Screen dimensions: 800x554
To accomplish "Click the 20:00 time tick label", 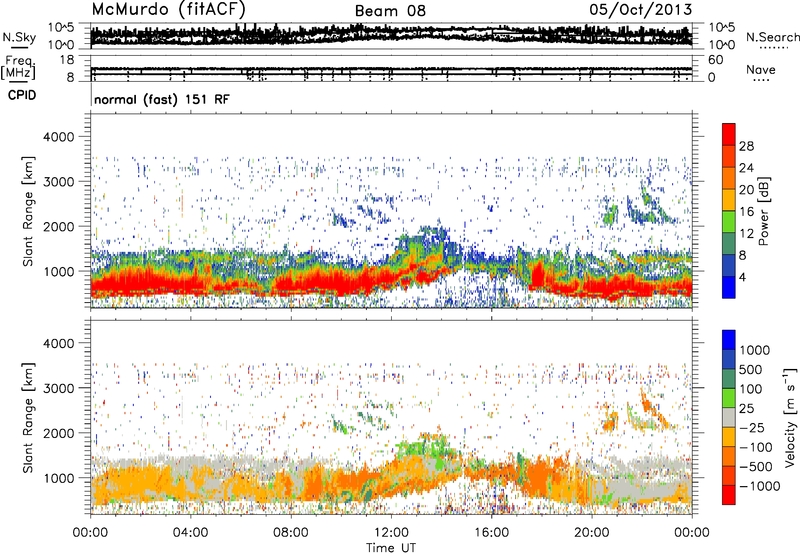I will 591,533.
